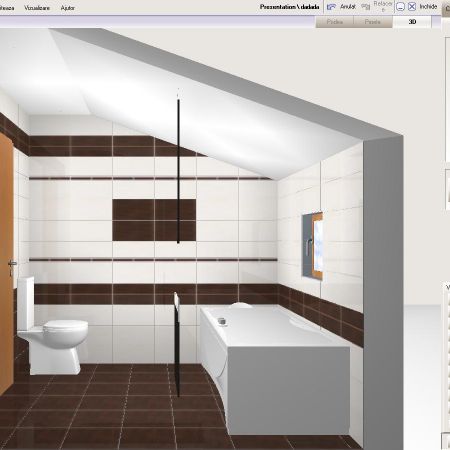Select the vertical black shower pole

[178, 171]
